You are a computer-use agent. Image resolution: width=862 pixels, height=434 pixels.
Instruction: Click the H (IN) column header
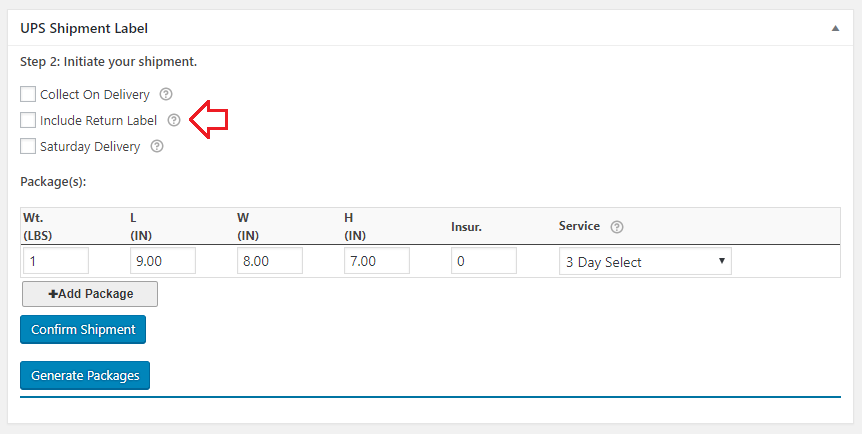click(x=355, y=227)
